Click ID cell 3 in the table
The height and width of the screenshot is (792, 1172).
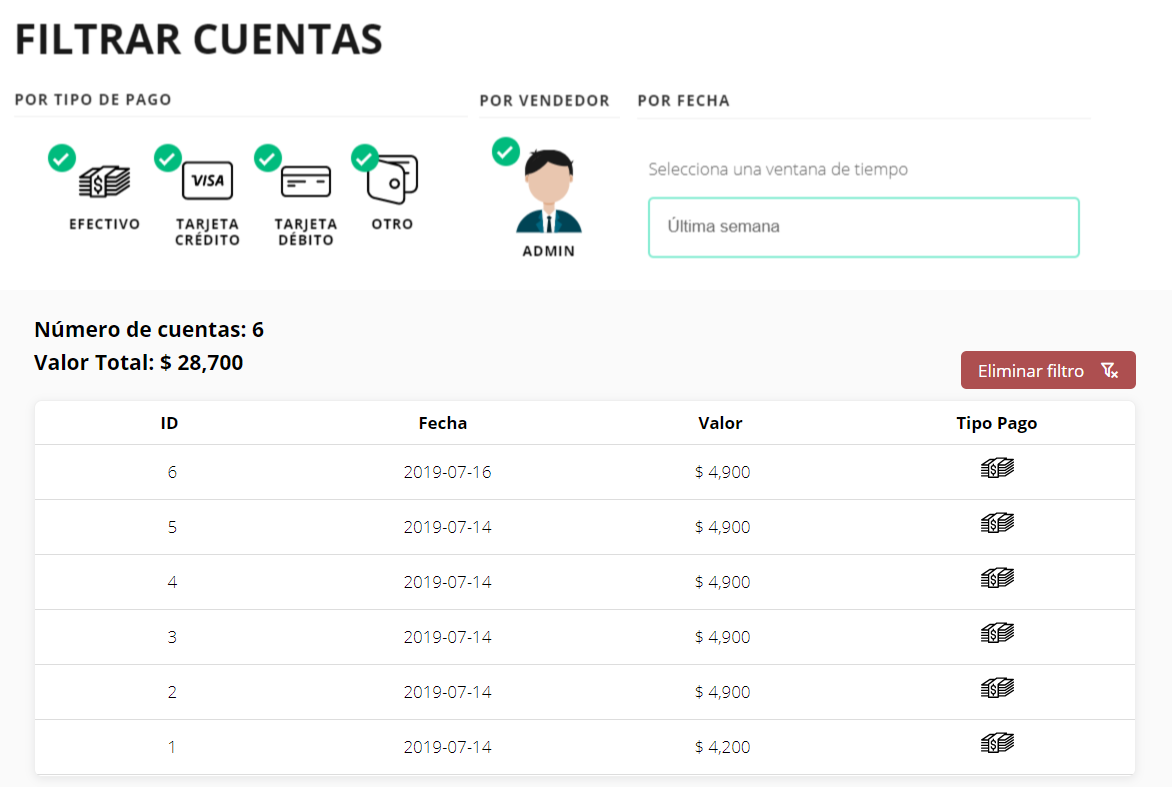pos(172,637)
